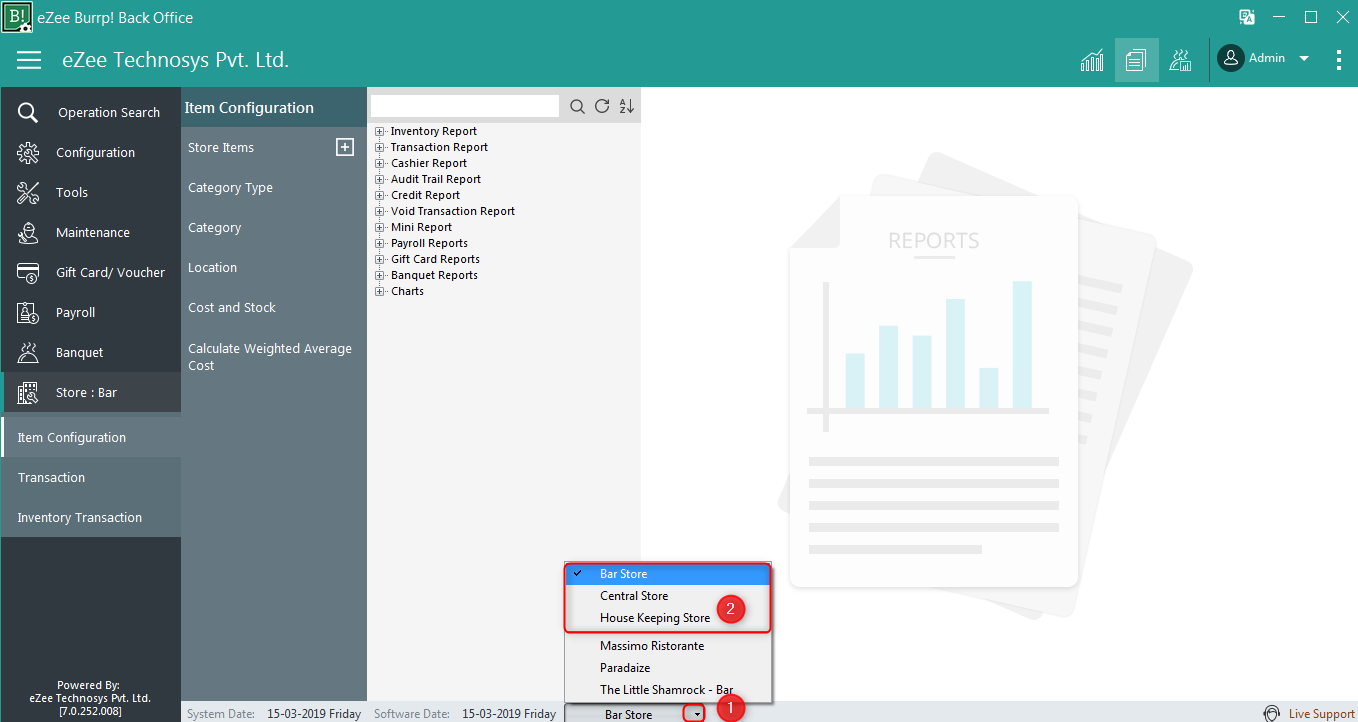Add new store item with plus icon
Screen dimensions: 1358x722
tap(344, 147)
